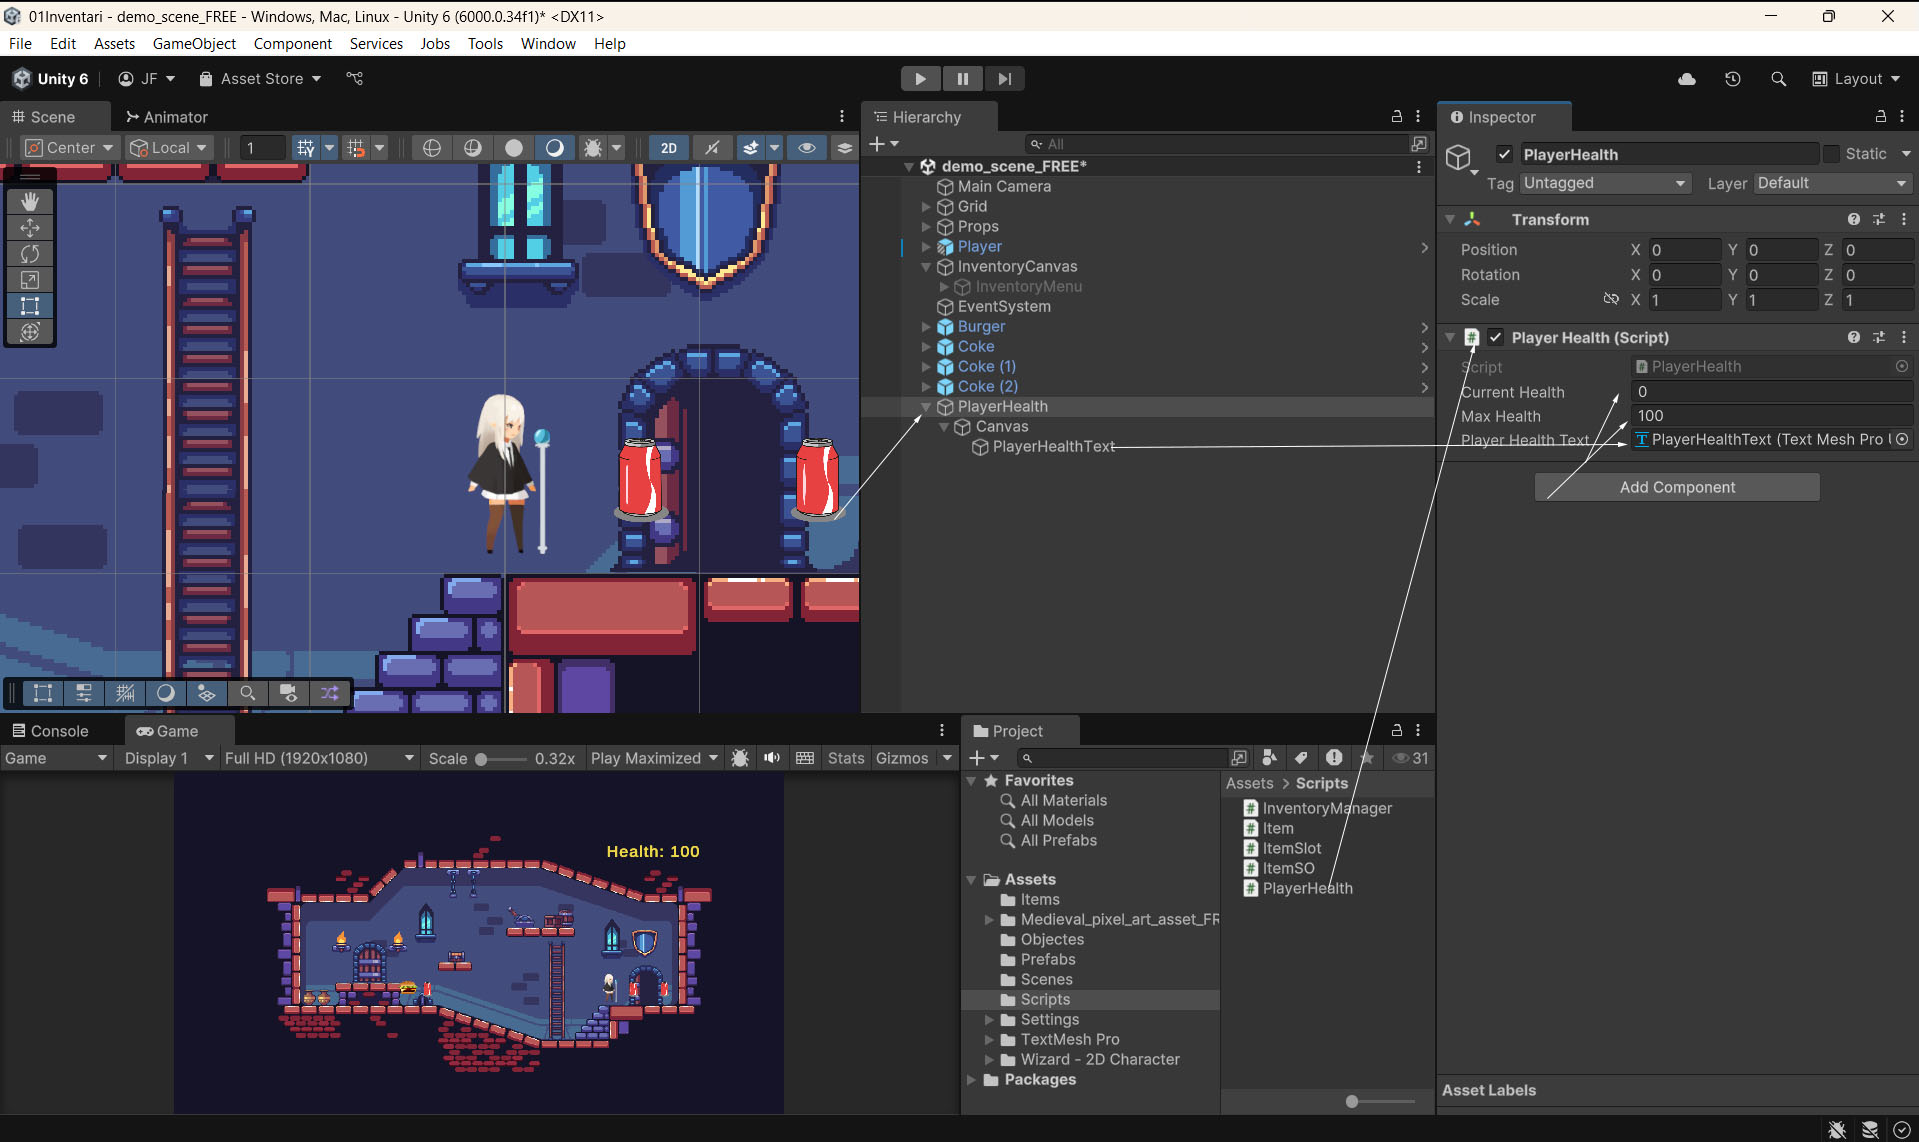Select the Move tool in Scene toolbar
This screenshot has width=1919, height=1142.
pyautogui.click(x=30, y=228)
